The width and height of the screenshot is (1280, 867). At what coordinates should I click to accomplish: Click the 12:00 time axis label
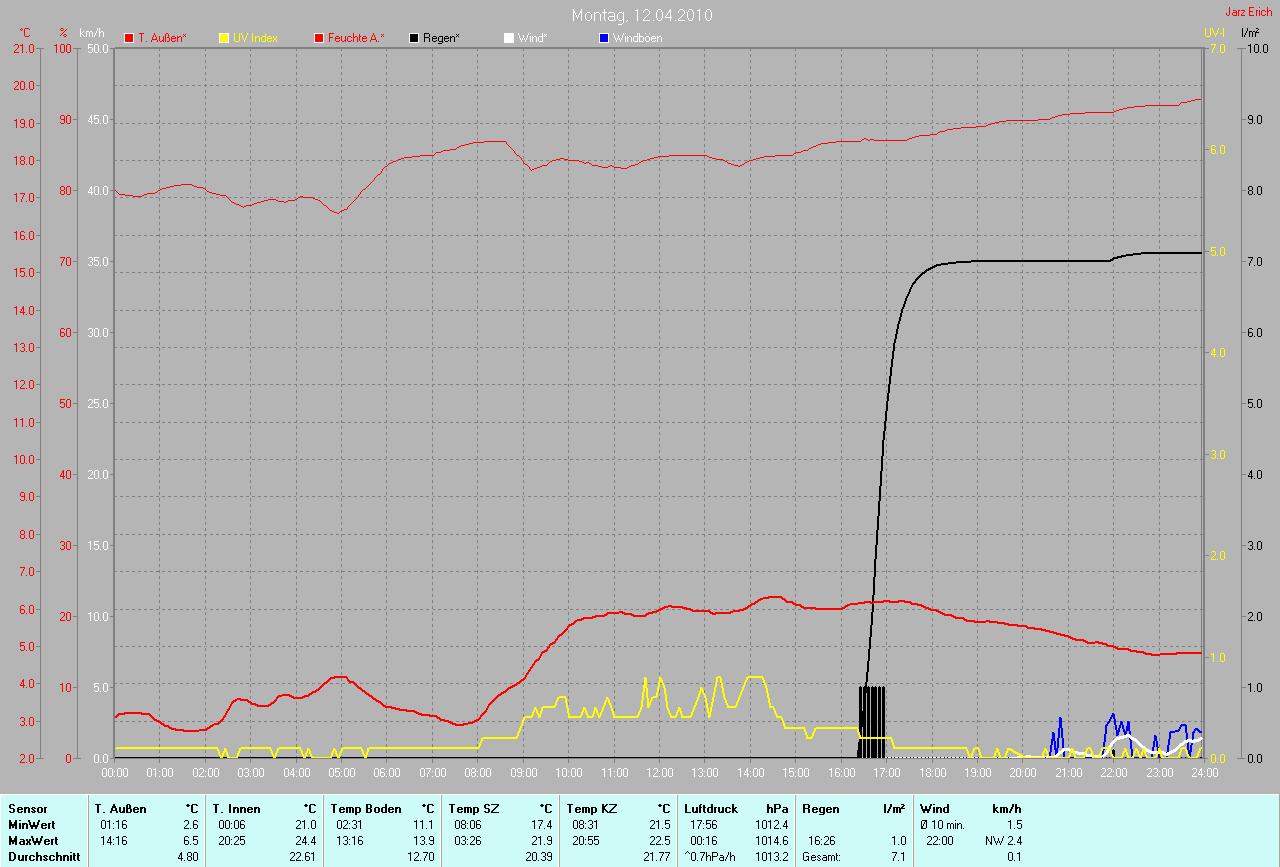(x=659, y=773)
